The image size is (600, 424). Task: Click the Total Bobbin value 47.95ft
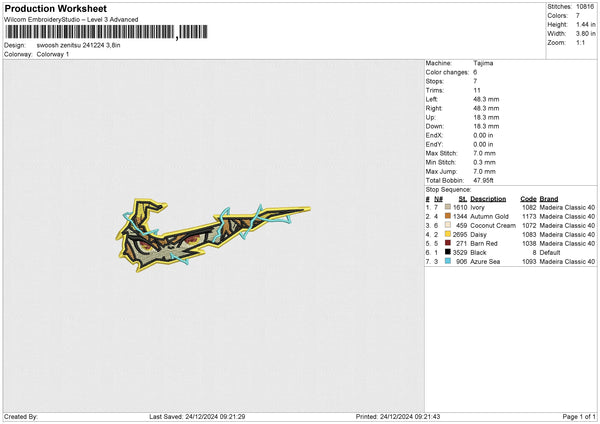(483, 180)
